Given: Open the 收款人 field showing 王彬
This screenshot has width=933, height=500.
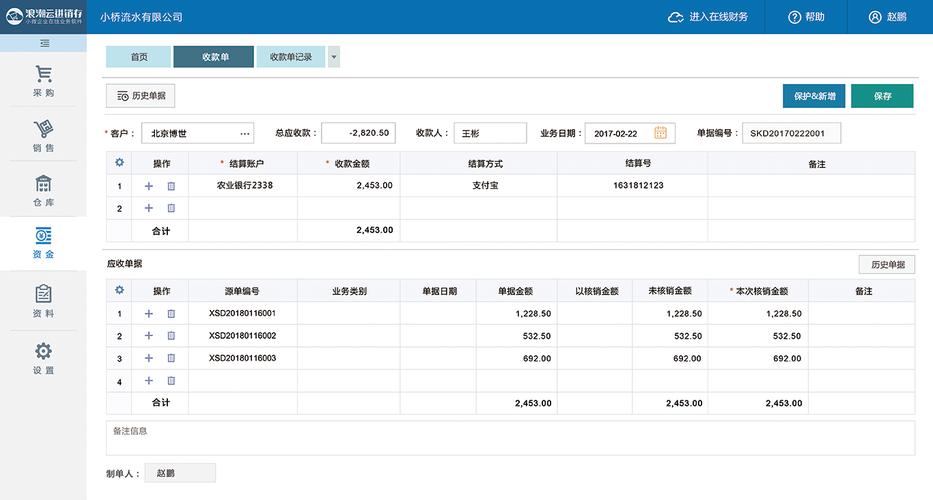Looking at the screenshot, I should (490, 133).
